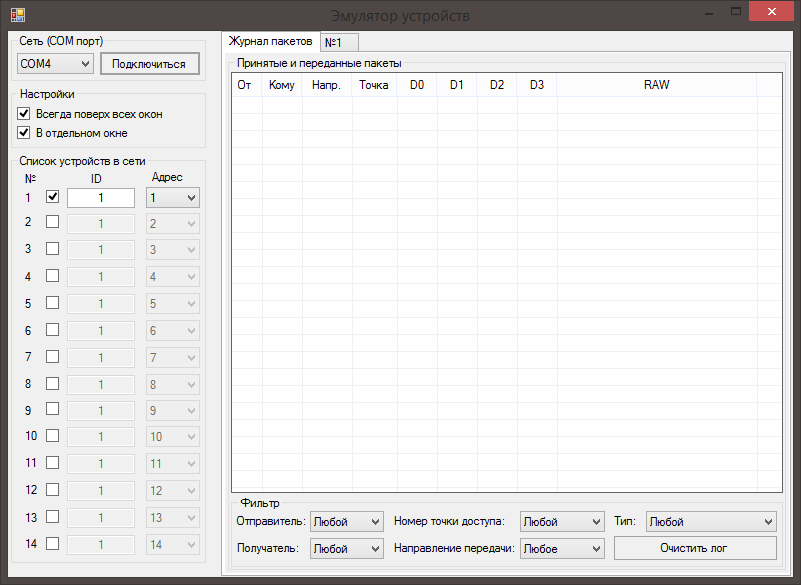Switch to the №1 tab
The height and width of the screenshot is (585, 801).
click(339, 42)
